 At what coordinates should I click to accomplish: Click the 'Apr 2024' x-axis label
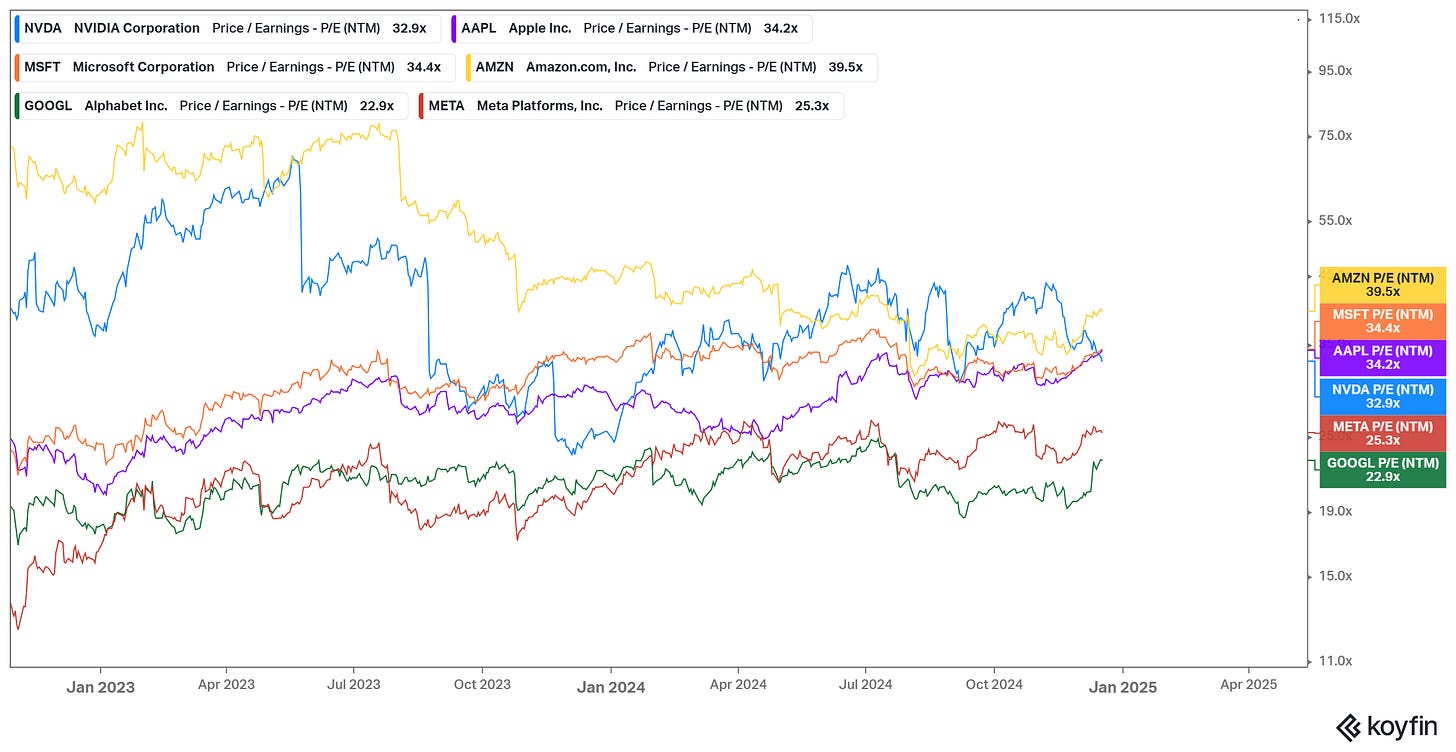(738, 685)
